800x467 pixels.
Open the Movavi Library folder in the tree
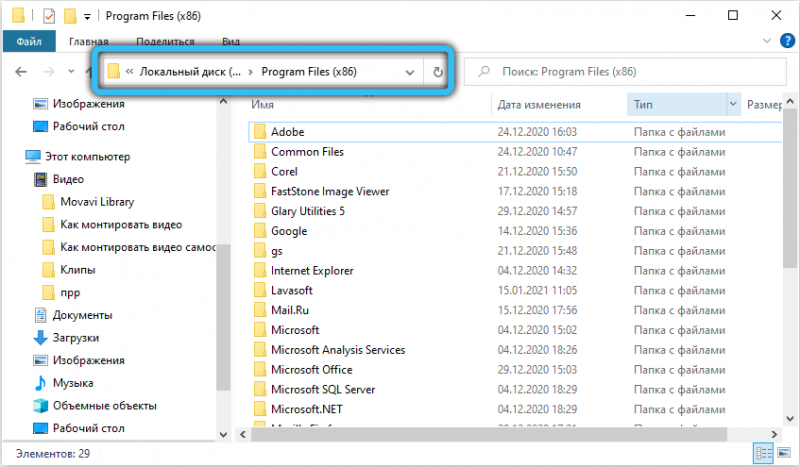point(89,202)
